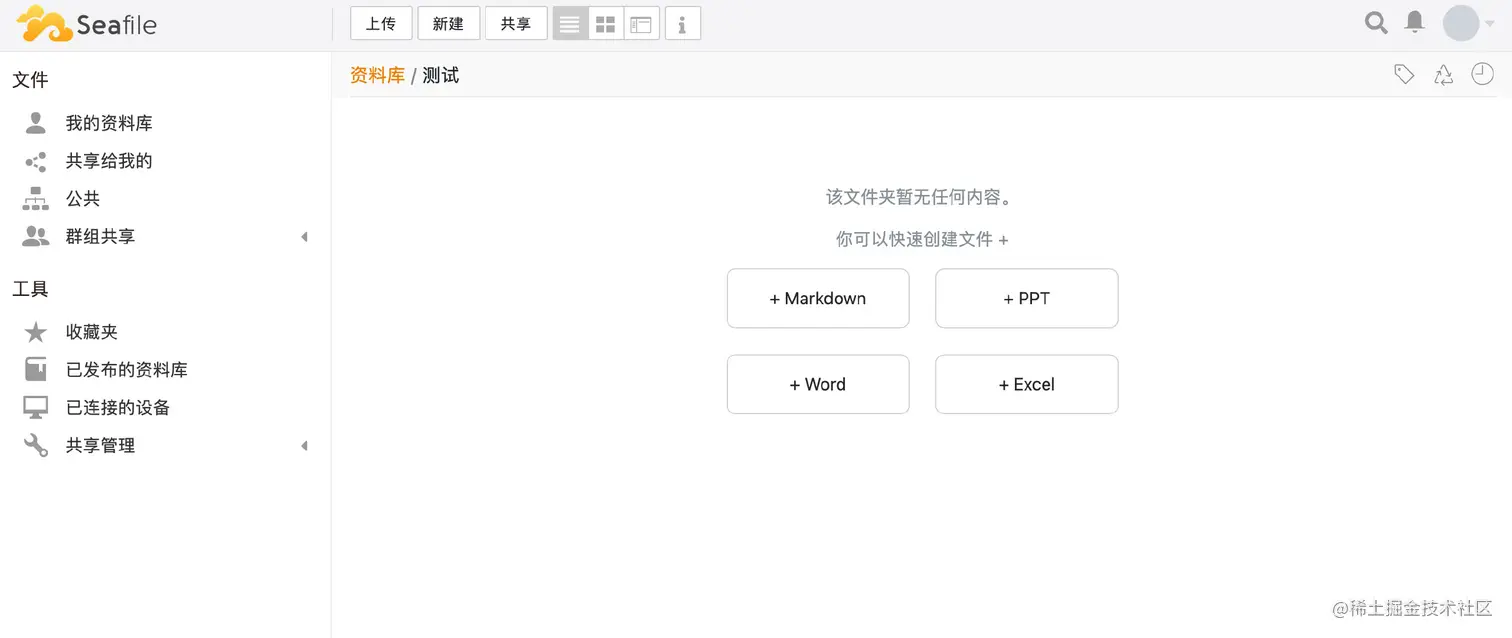Switch to grid view mode
This screenshot has height=638, width=1512.
point(605,24)
